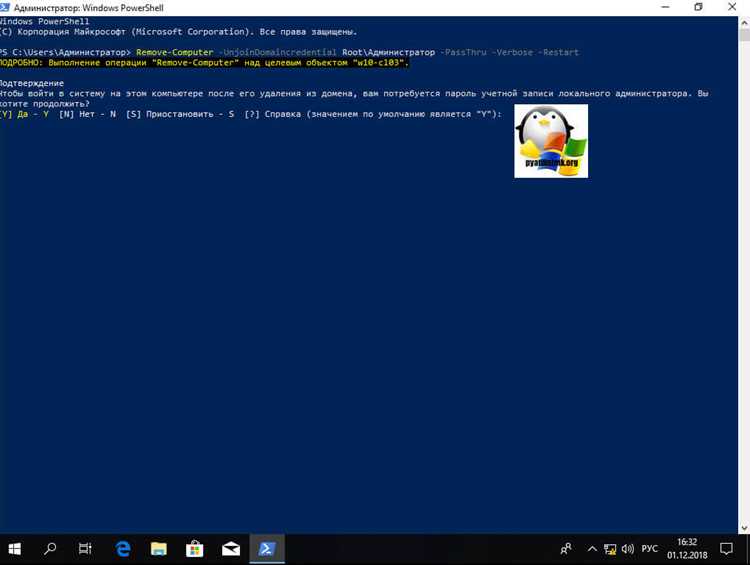Show hidden tray icons chevron

[592, 549]
